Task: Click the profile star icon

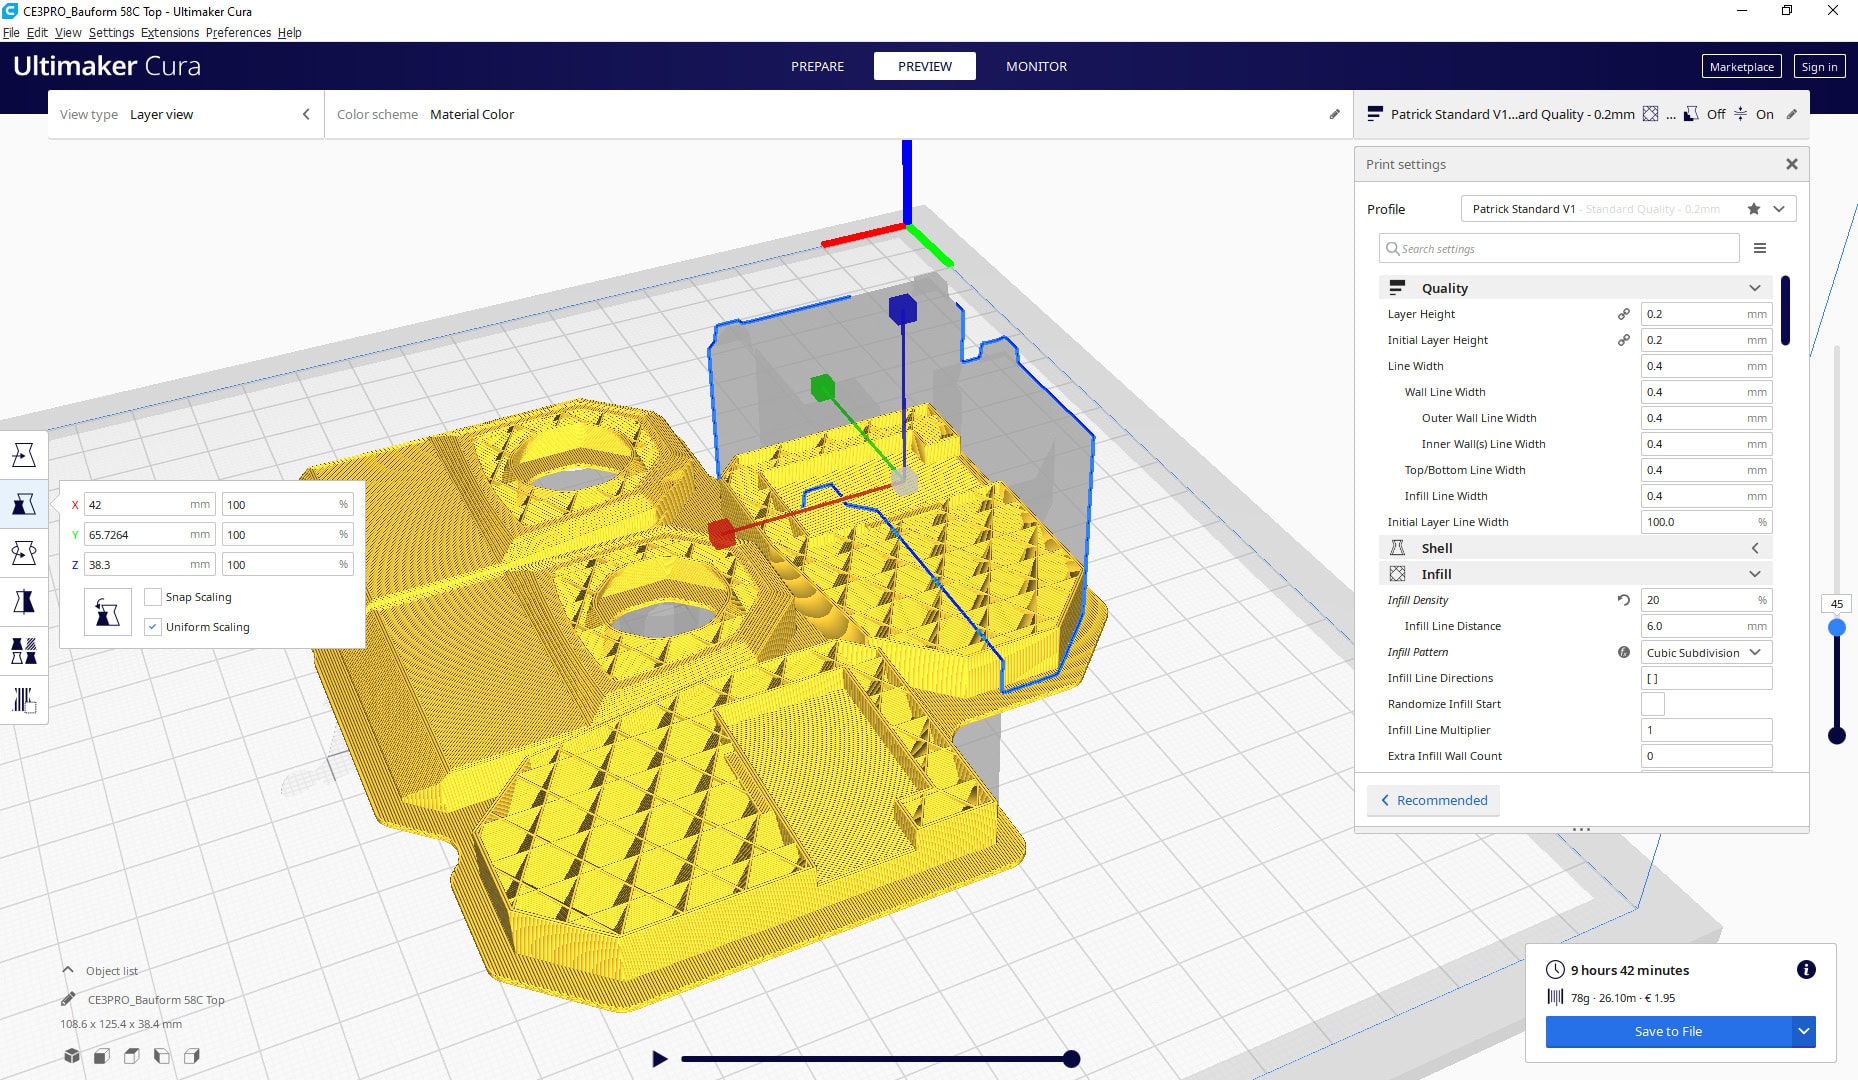Action: 1754,209
